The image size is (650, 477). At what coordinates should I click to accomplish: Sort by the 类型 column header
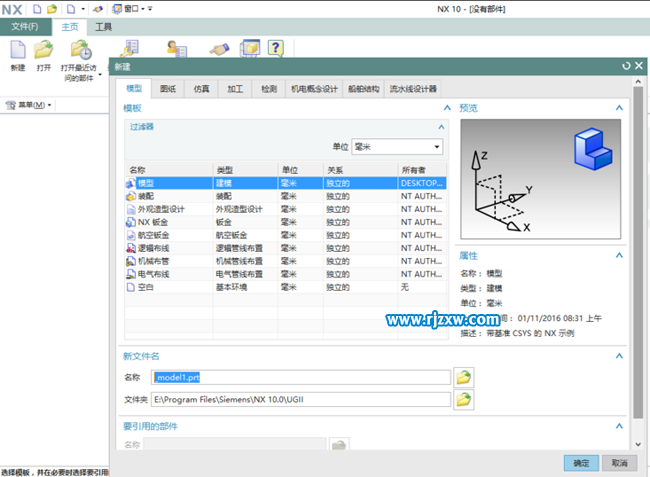[246, 170]
